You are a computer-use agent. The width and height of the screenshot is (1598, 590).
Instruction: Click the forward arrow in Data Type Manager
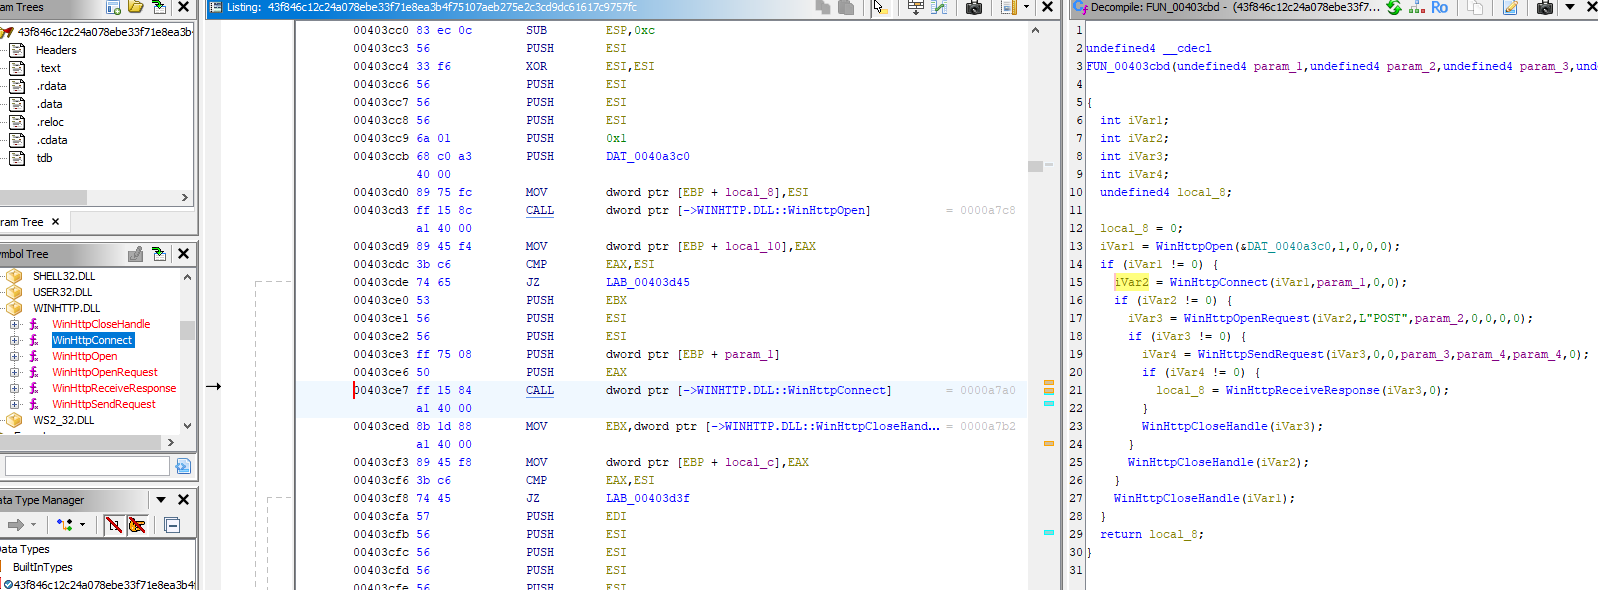pyautogui.click(x=16, y=525)
